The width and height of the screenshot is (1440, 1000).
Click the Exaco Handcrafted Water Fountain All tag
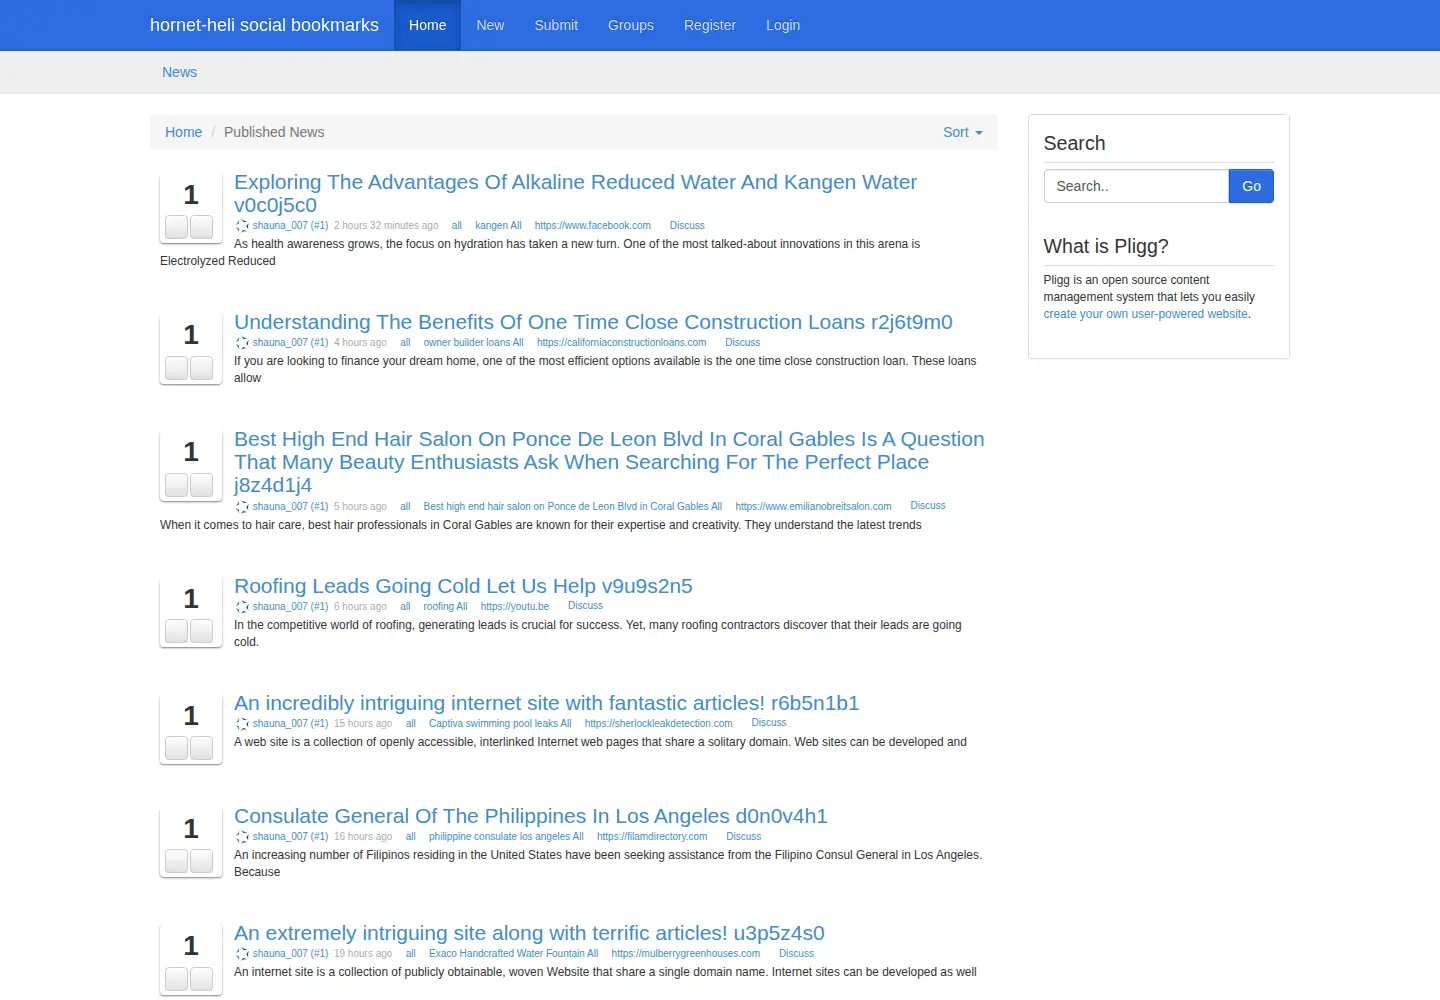click(x=514, y=954)
